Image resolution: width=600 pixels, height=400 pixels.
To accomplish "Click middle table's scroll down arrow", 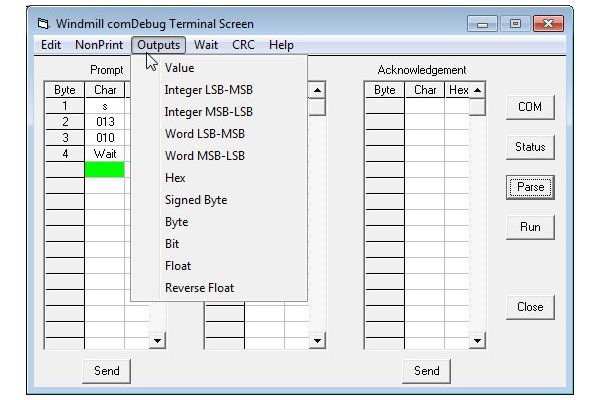I will coord(317,340).
